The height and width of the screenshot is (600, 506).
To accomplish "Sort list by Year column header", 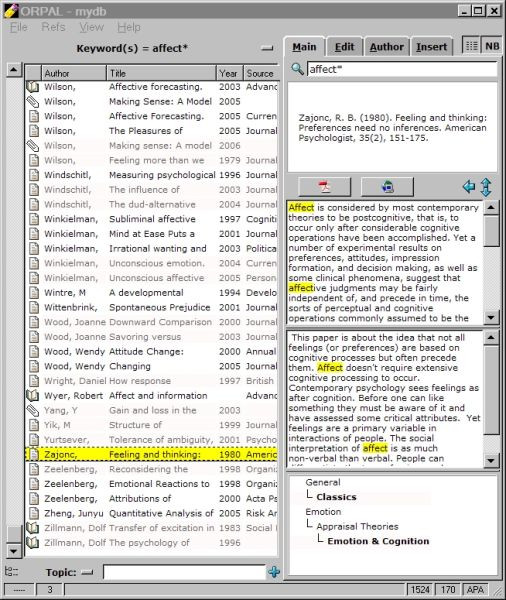I will coord(230,73).
